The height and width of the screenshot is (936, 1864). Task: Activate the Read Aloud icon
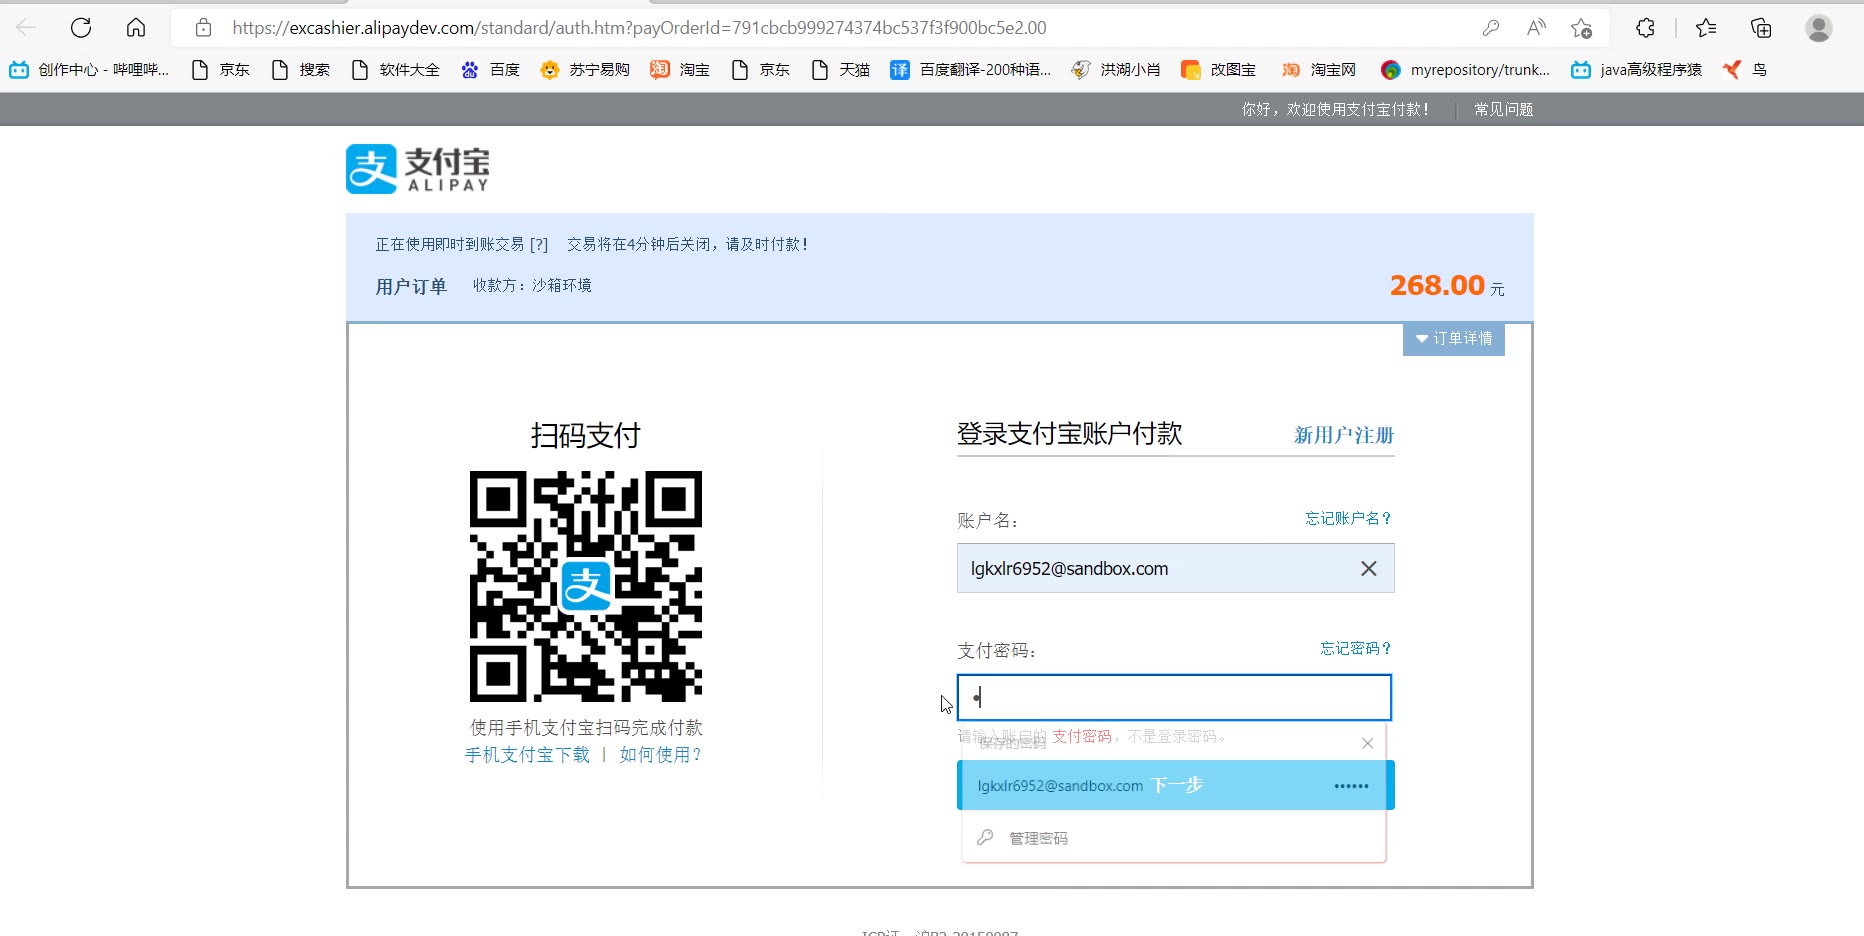[1536, 28]
